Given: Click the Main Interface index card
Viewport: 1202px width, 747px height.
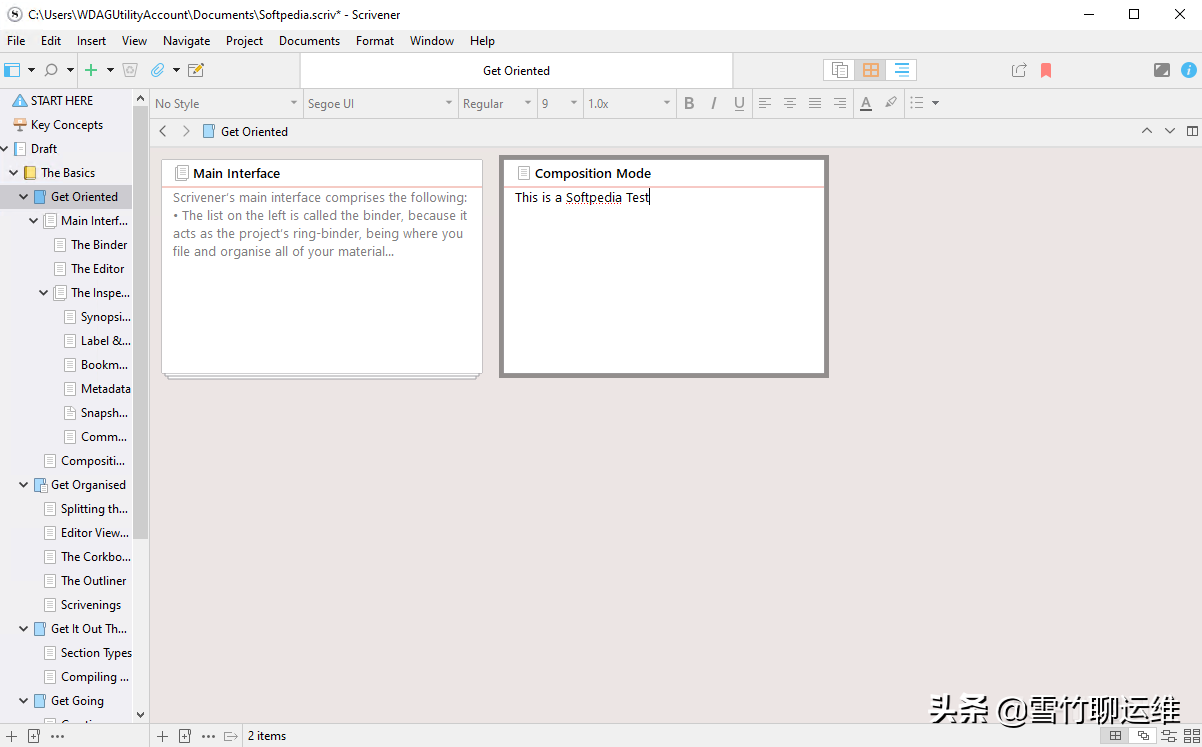Looking at the screenshot, I should coord(322,267).
